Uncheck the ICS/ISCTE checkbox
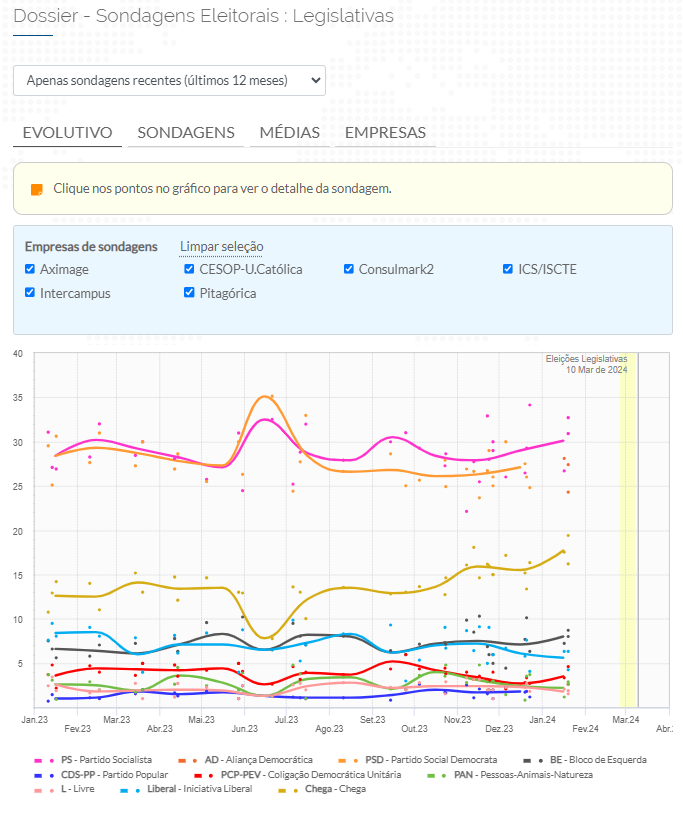Viewport: 683px width, 815px height. [509, 269]
